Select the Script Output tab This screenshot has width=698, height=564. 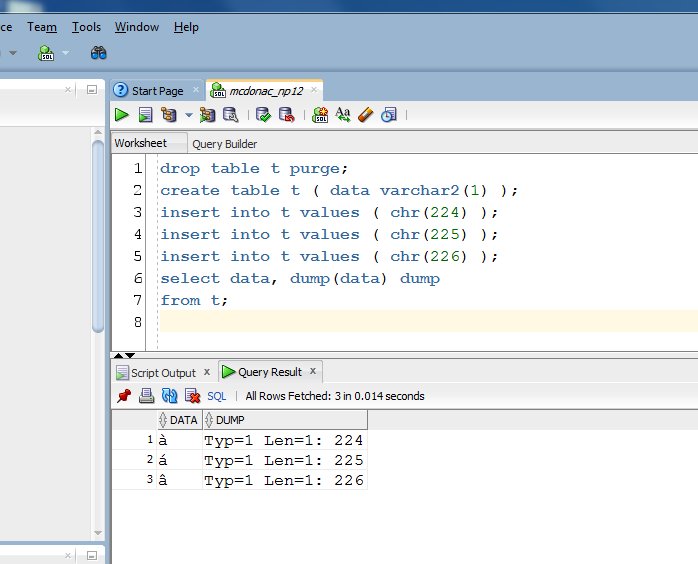coord(163,372)
